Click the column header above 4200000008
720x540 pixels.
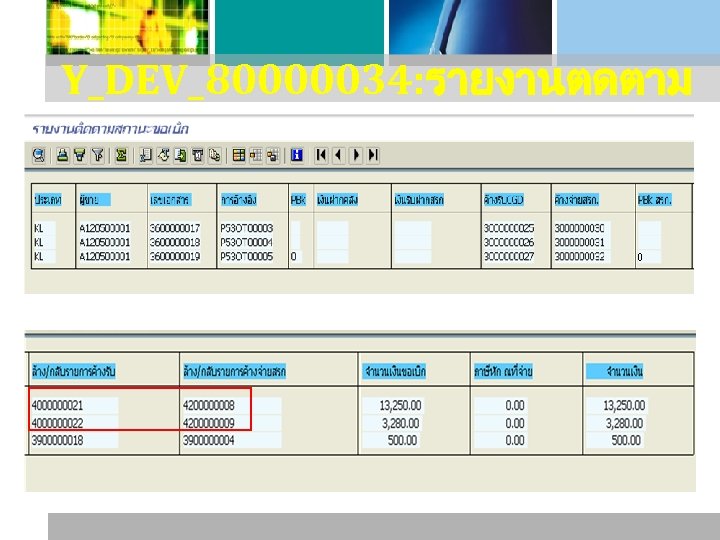click(x=234, y=371)
